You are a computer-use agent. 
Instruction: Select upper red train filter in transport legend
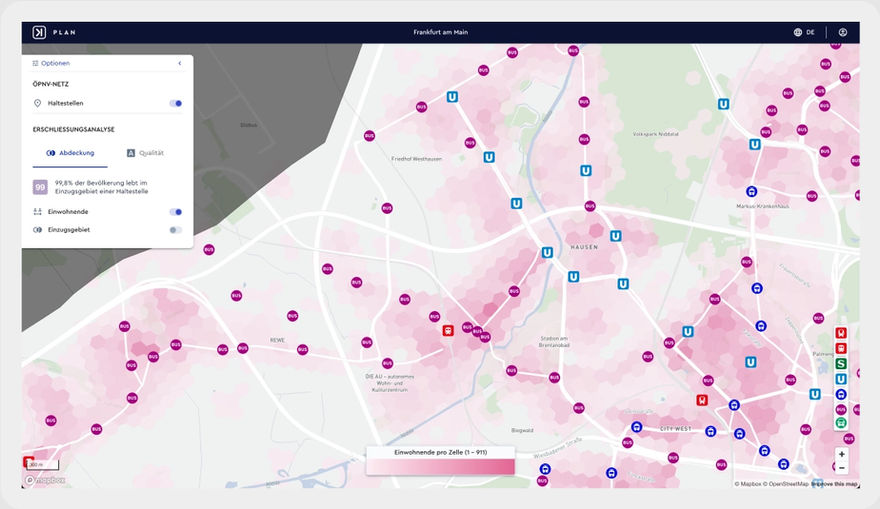[841, 333]
